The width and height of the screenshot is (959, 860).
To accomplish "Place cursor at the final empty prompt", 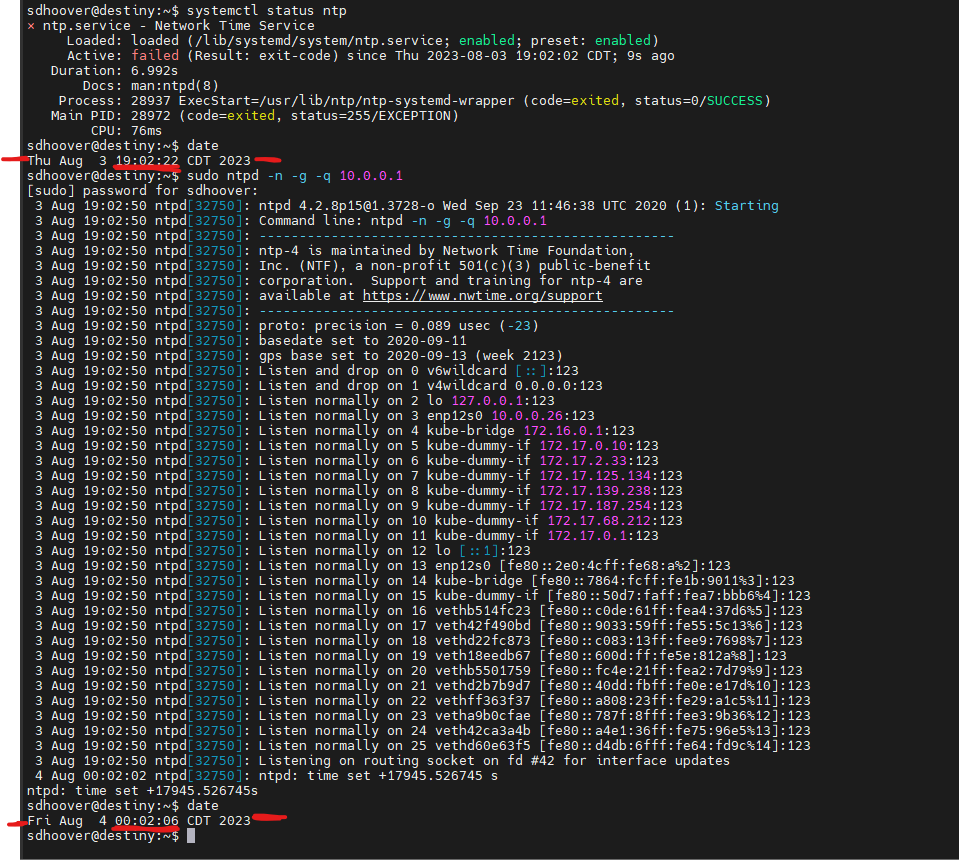I will pyautogui.click(x=190, y=835).
